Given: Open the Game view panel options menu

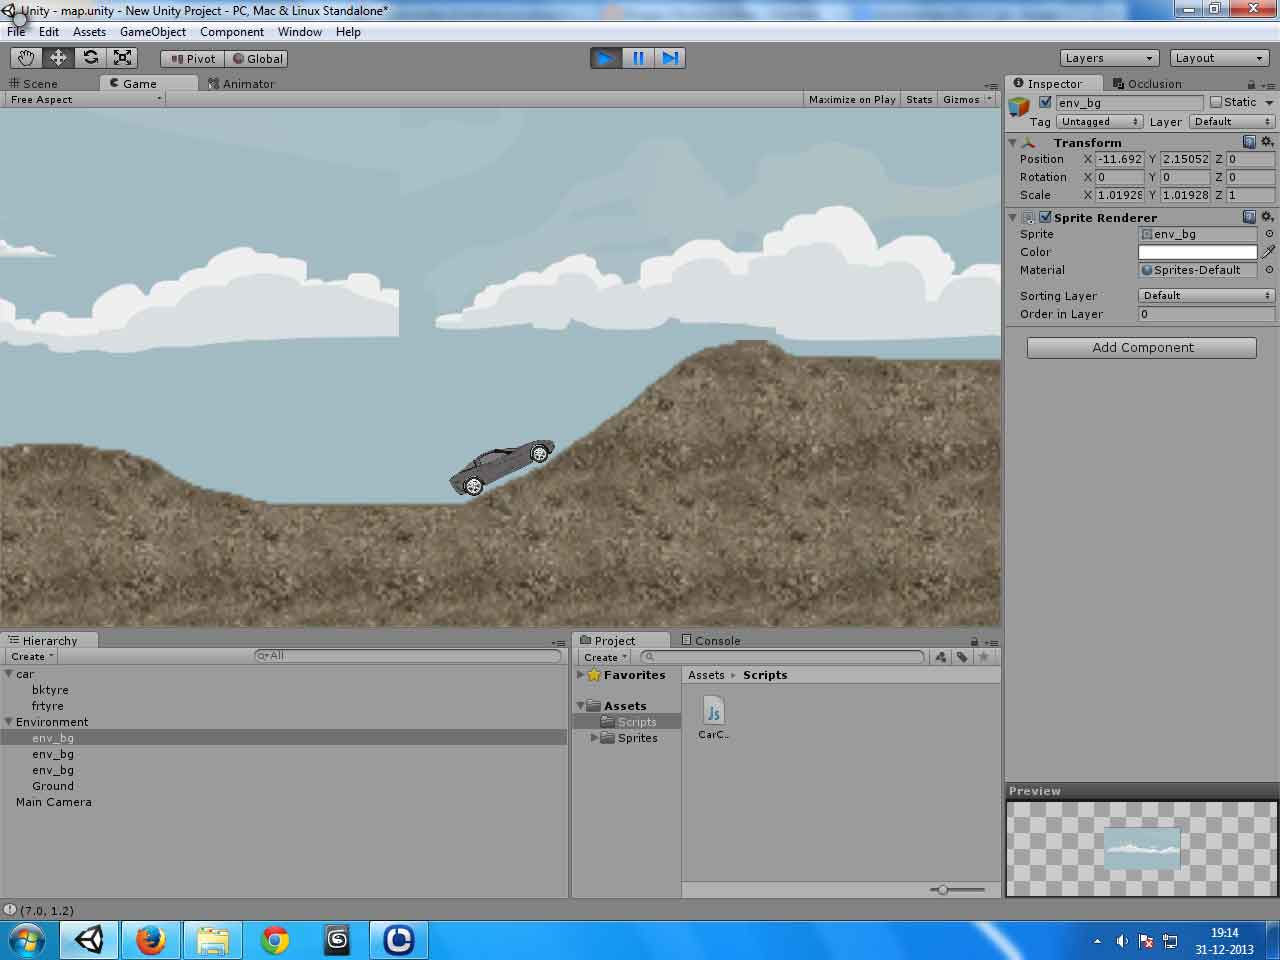Looking at the screenshot, I should click(991, 86).
